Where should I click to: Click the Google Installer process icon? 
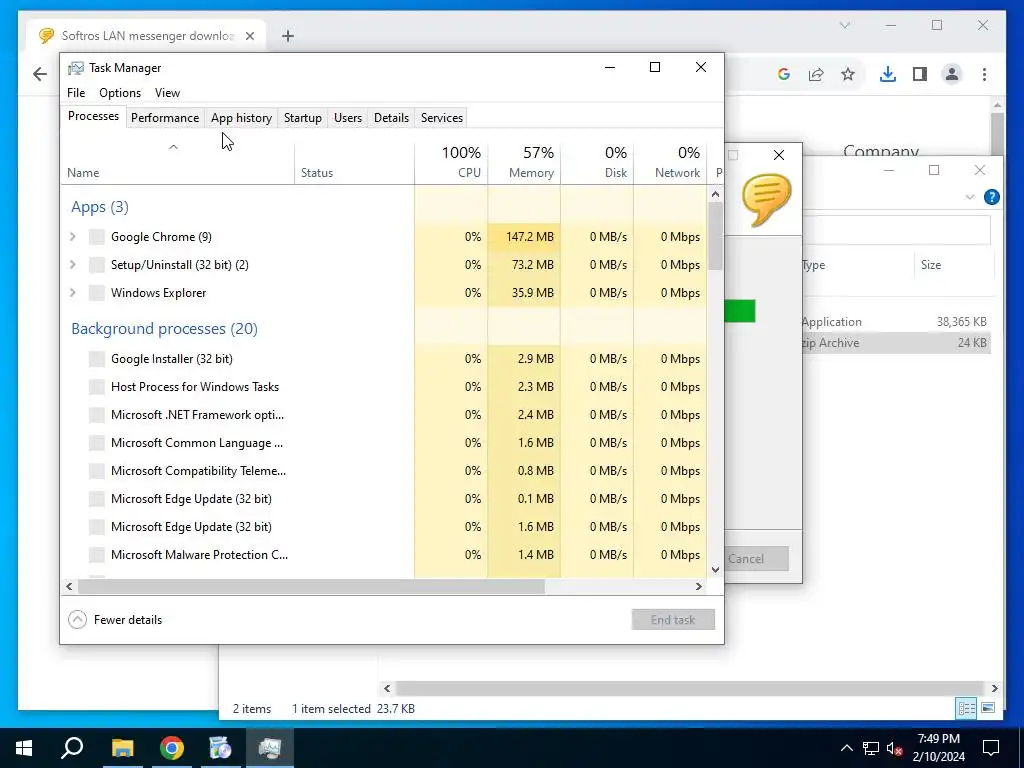tap(97, 359)
